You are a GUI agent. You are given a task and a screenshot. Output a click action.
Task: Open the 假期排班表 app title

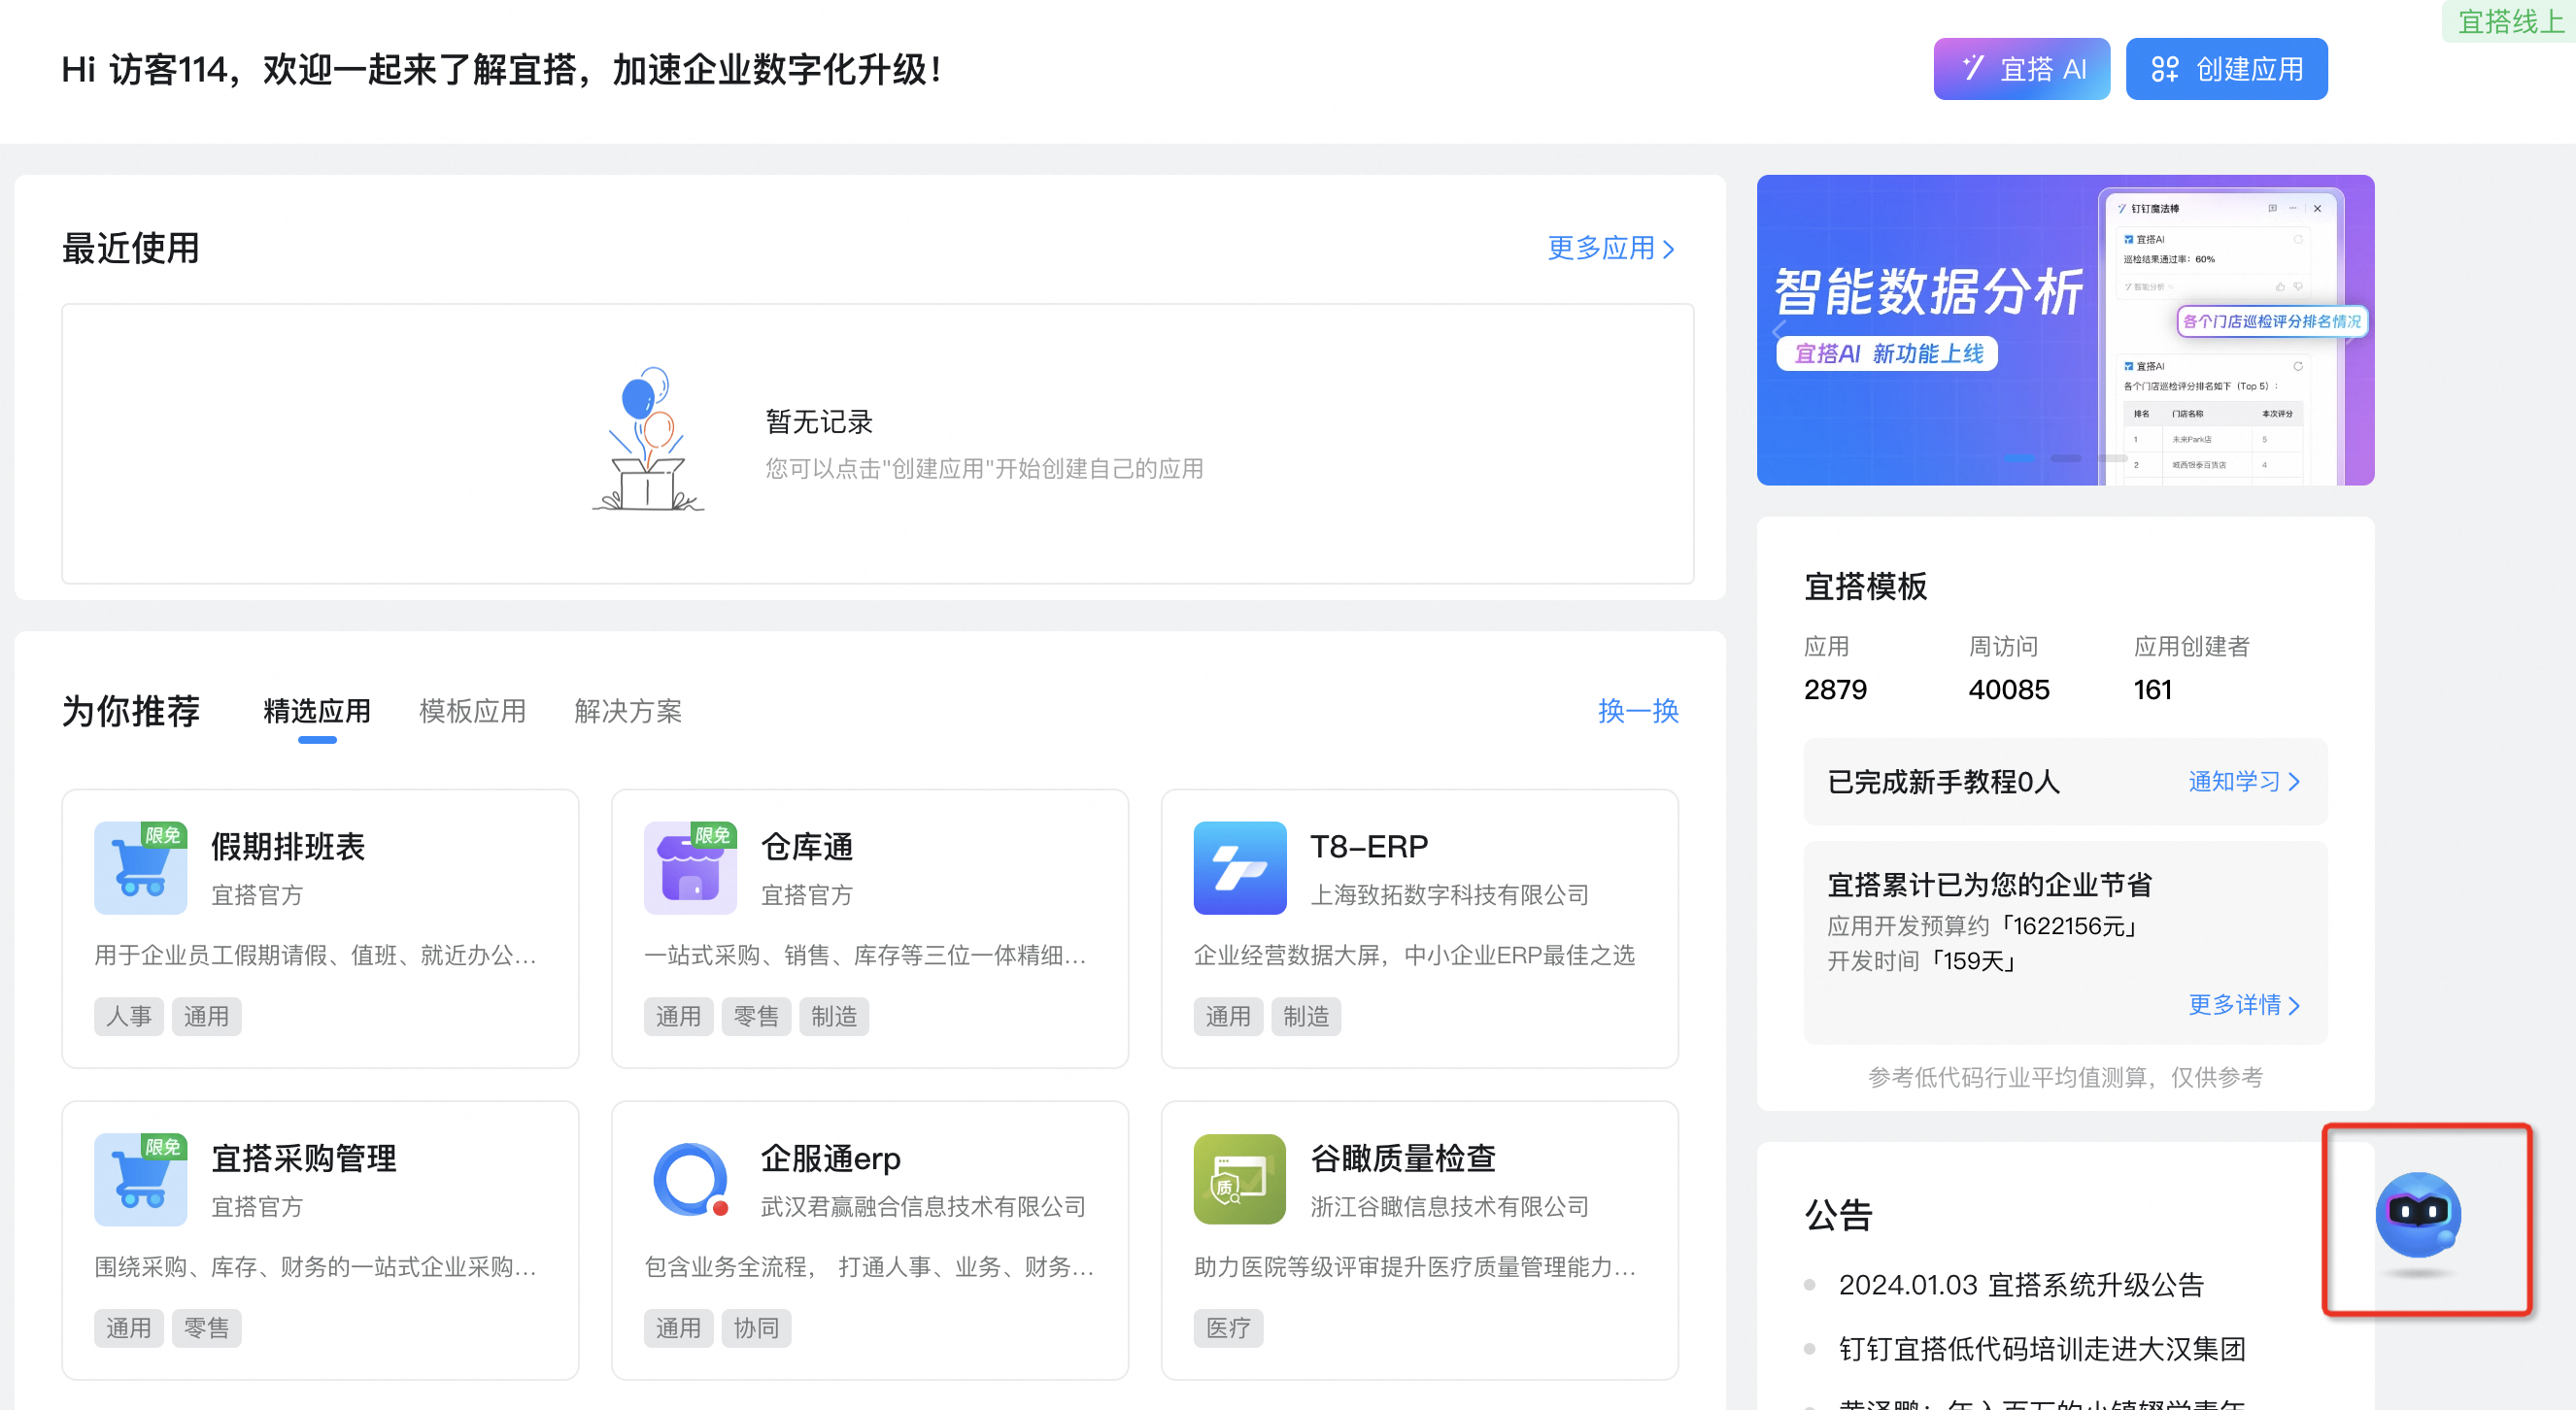288,847
